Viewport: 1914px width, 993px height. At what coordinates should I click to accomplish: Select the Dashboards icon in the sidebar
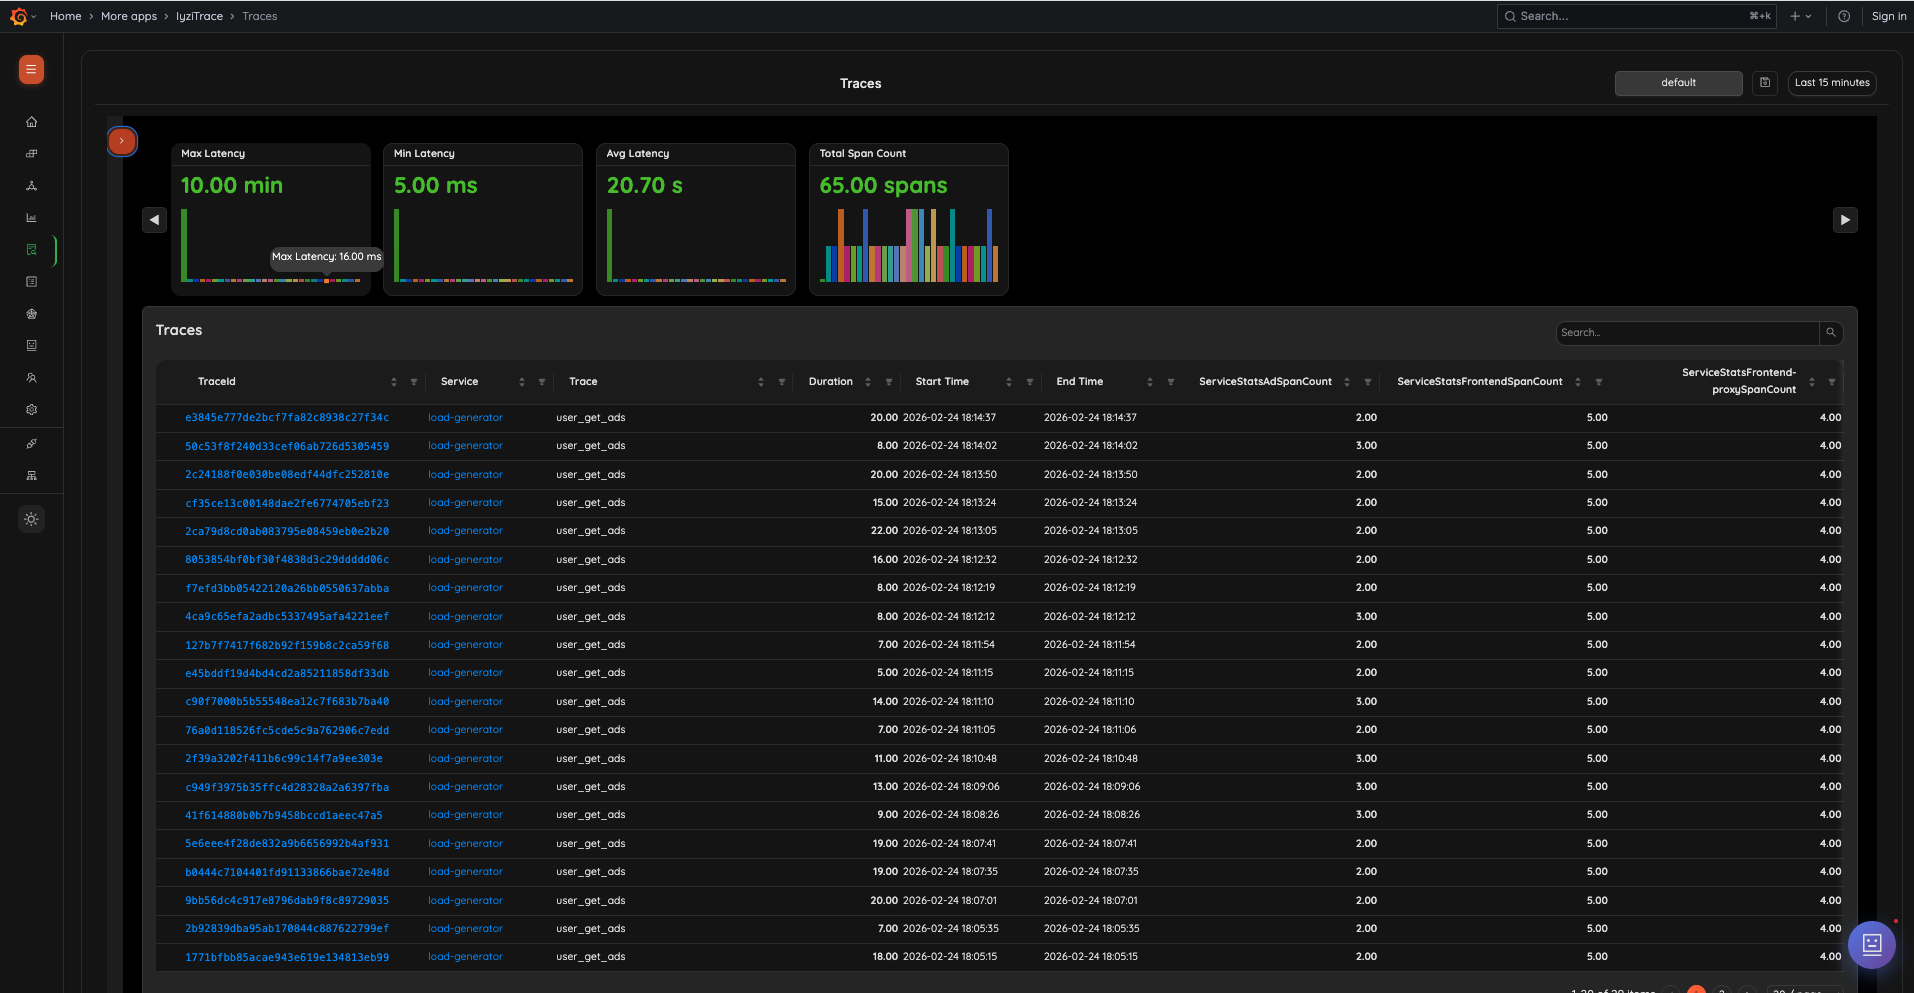(31, 153)
